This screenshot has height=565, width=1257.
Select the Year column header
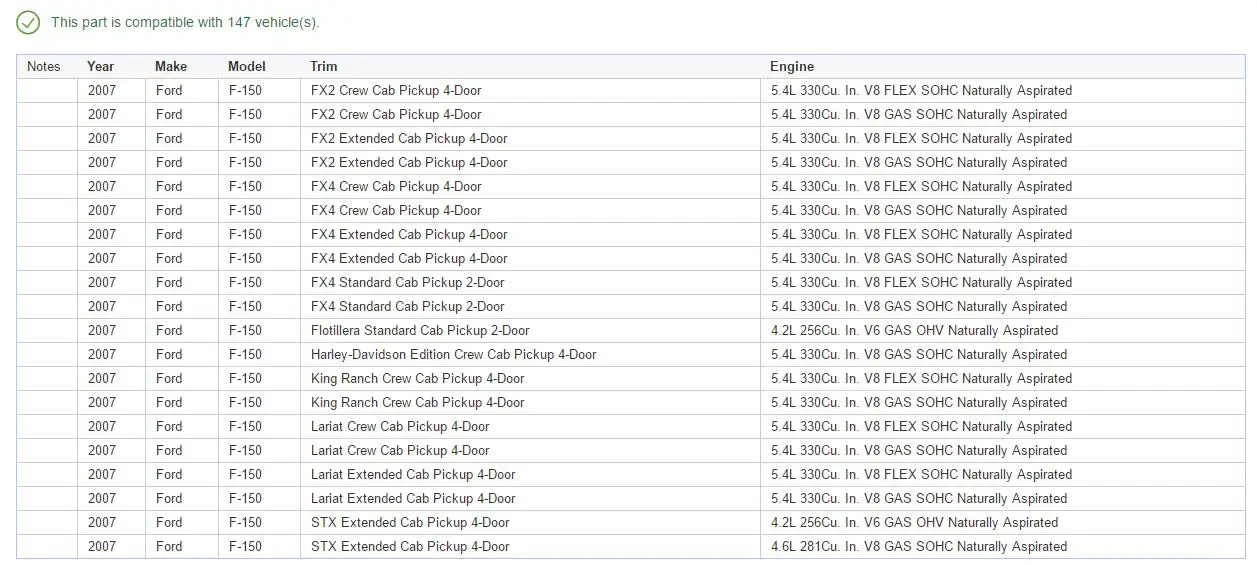click(x=101, y=66)
